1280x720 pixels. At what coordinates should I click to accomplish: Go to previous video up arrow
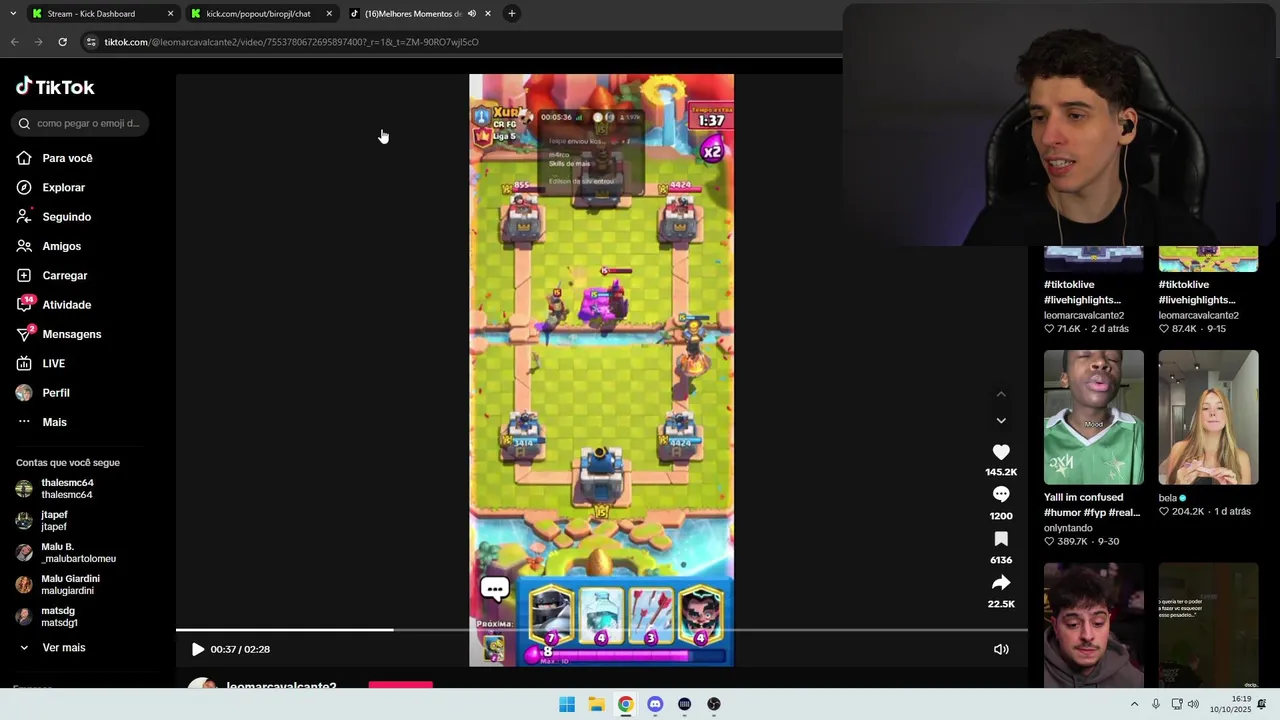(x=1001, y=394)
